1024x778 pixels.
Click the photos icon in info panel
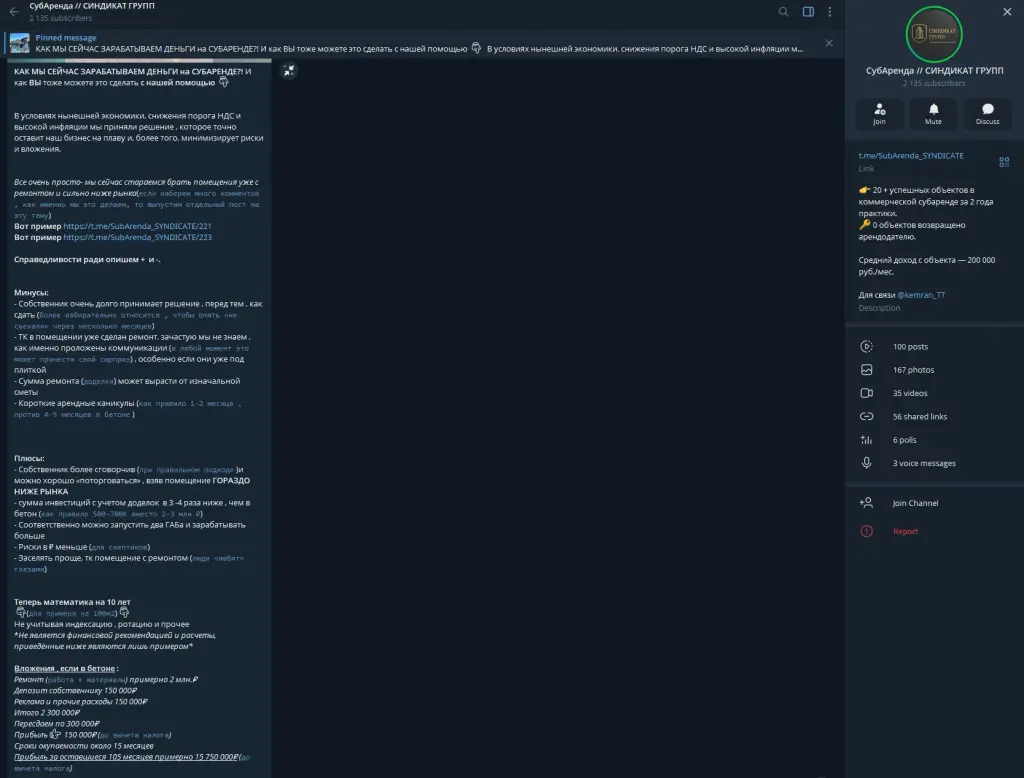coord(867,370)
